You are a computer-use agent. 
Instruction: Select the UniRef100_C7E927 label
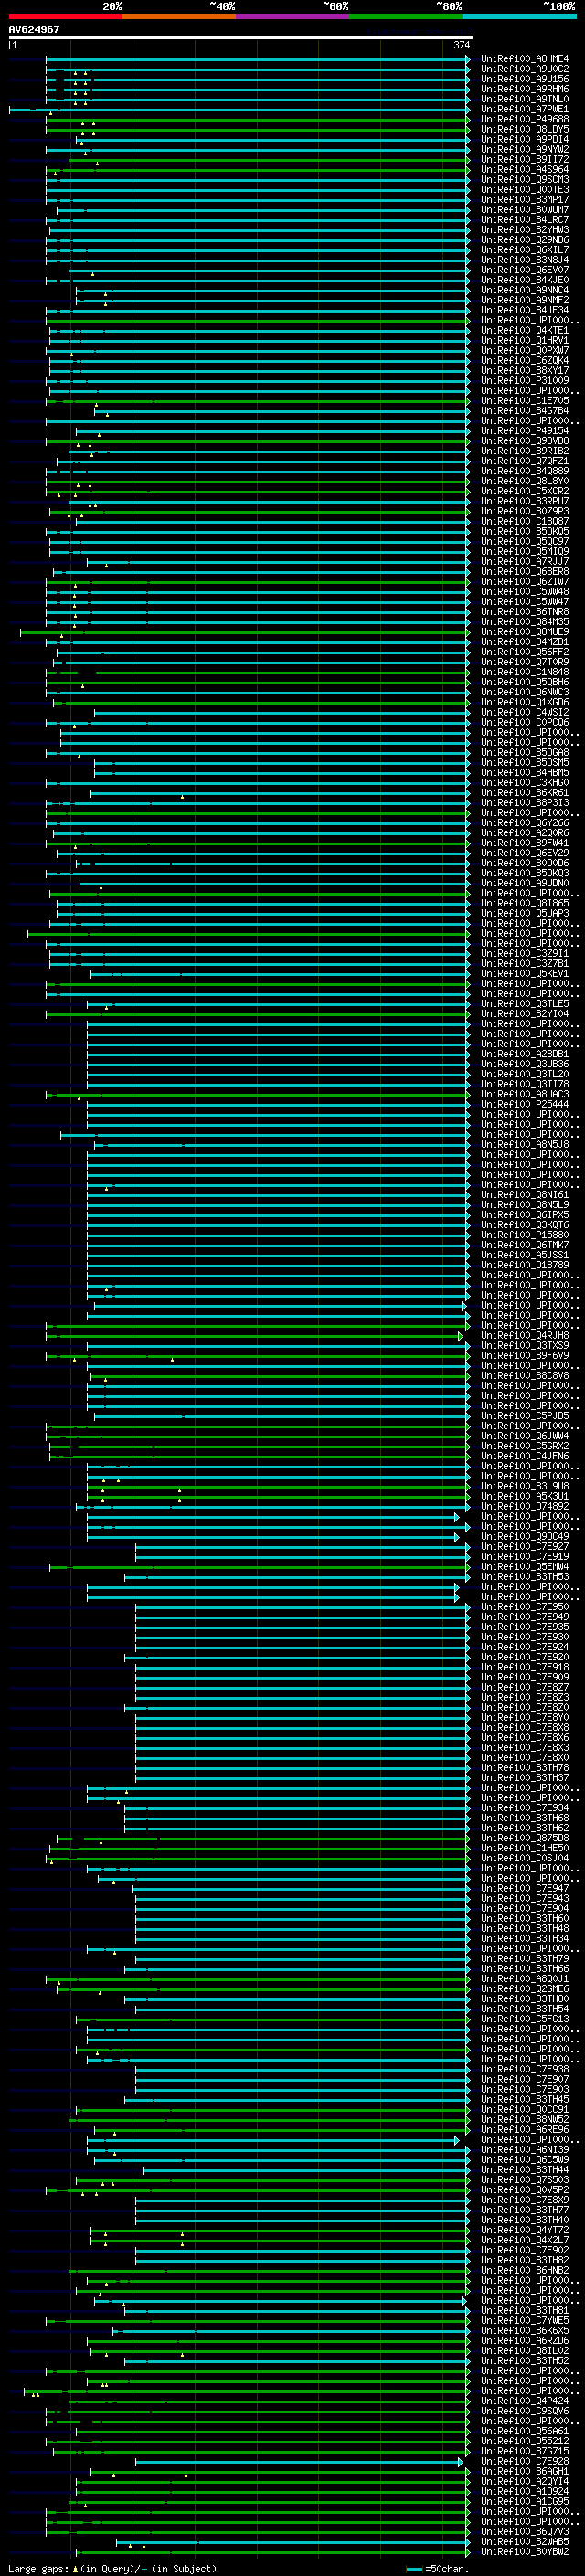click(x=525, y=1546)
